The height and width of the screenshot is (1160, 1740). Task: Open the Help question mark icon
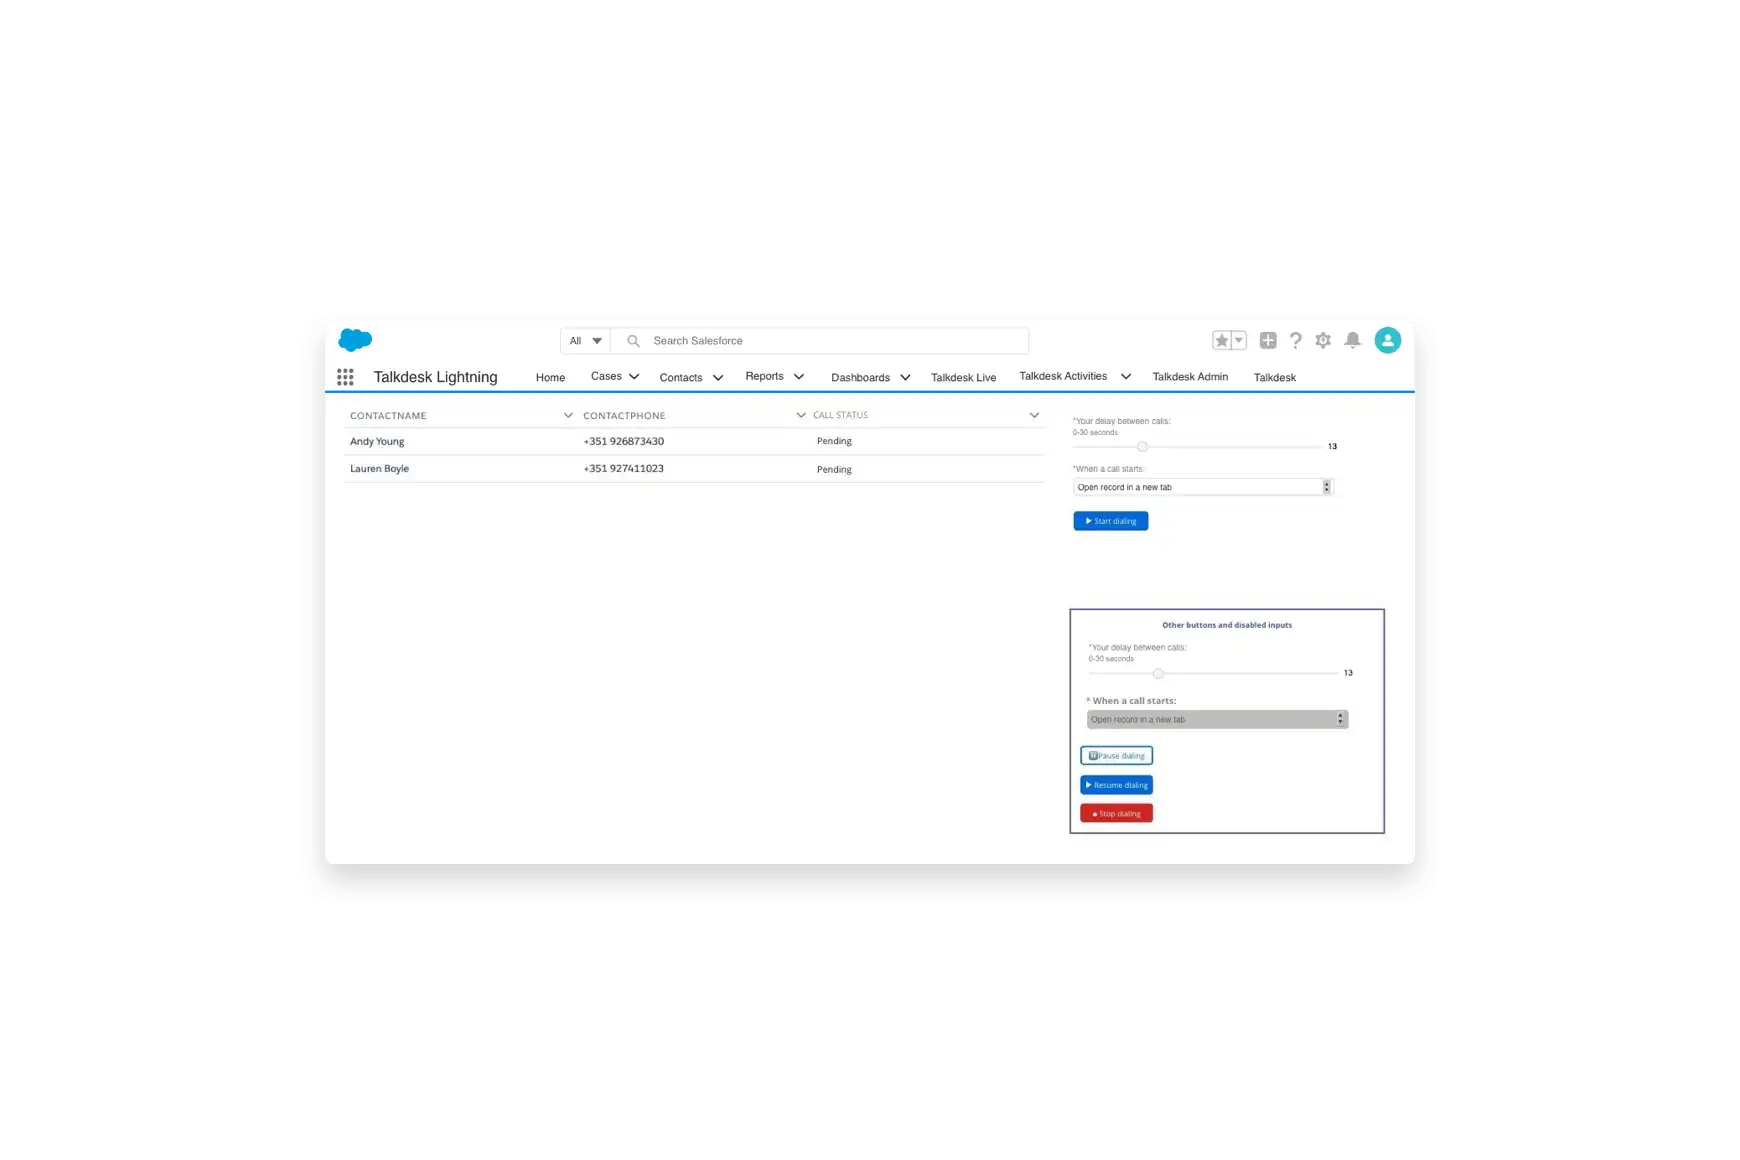click(x=1296, y=341)
